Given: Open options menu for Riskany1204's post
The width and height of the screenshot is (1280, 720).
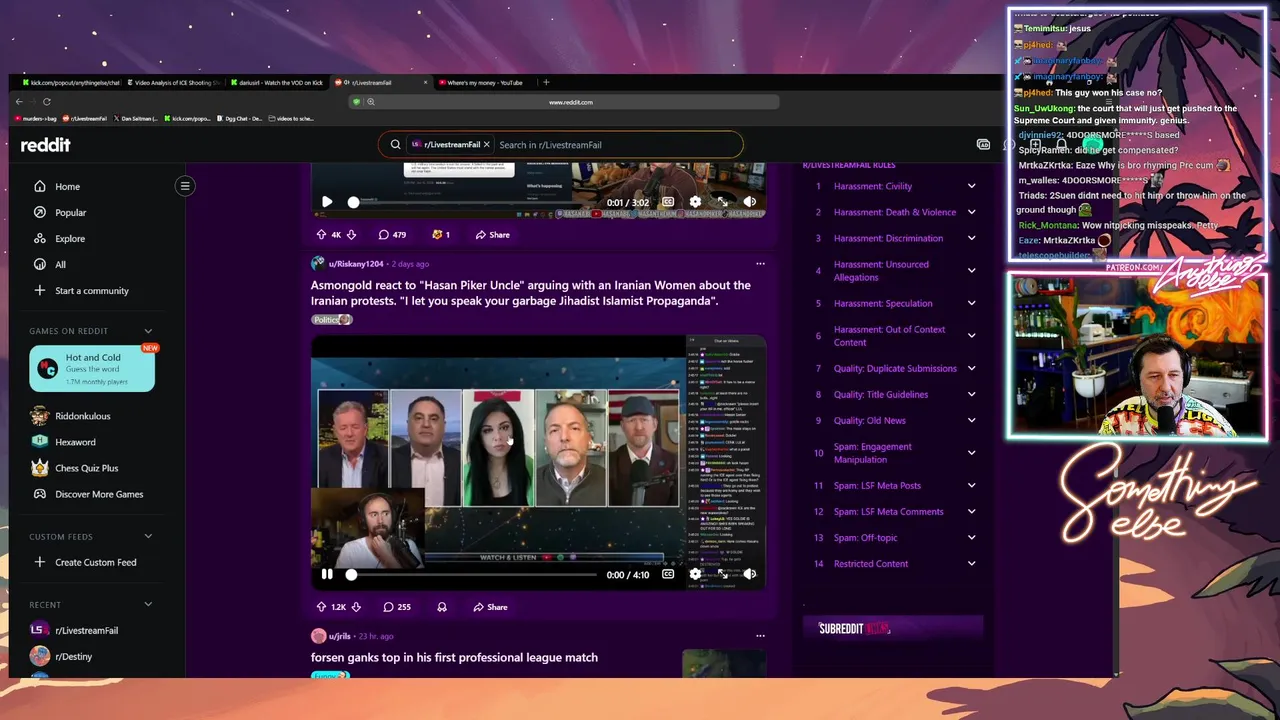Looking at the screenshot, I should (760, 264).
